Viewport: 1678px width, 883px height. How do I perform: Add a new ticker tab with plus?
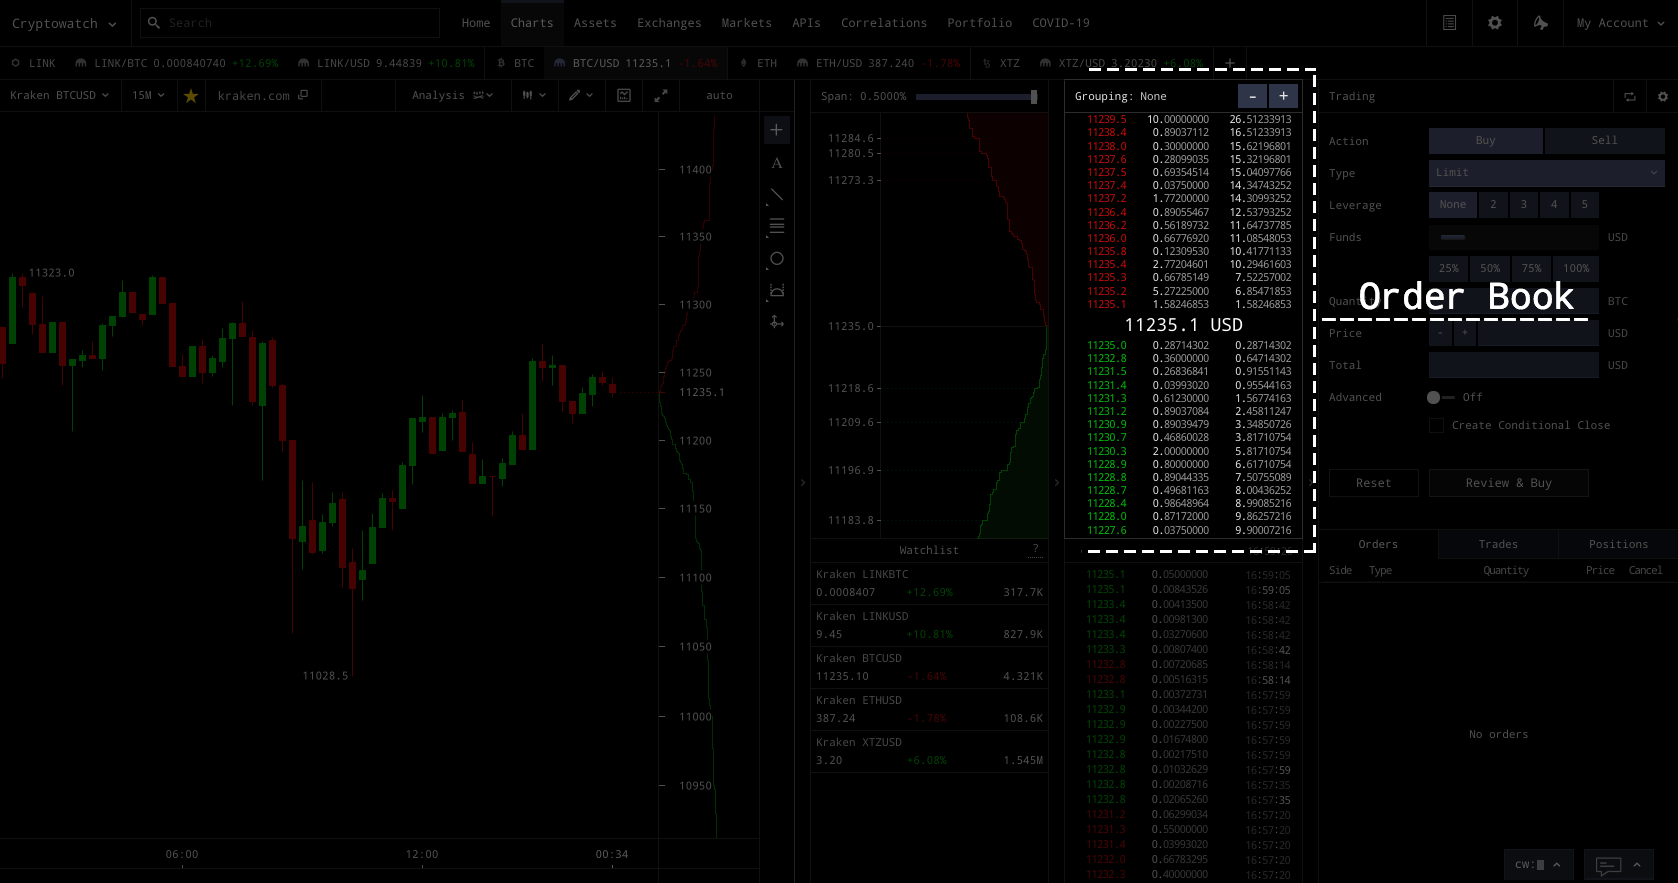coord(1230,62)
